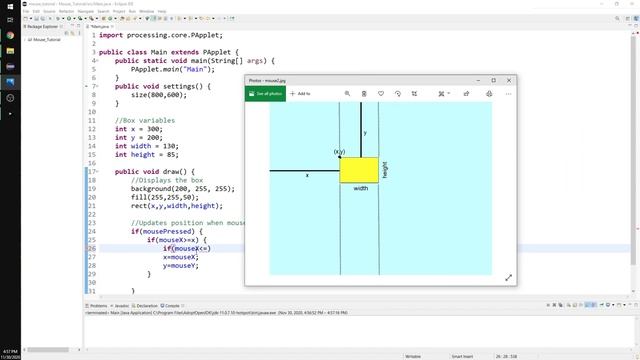
Task: Collapse the draw method fold on line 17
Action: [97, 172]
